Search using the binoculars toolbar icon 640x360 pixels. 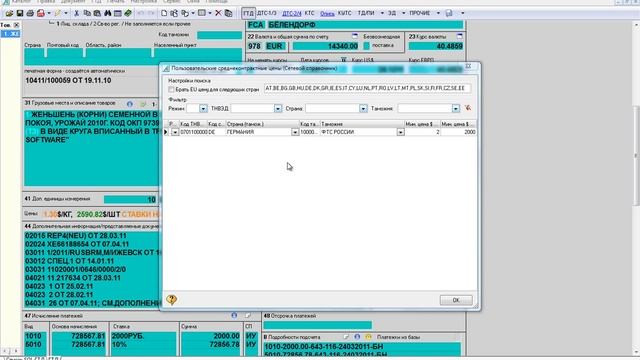(x=108, y=13)
